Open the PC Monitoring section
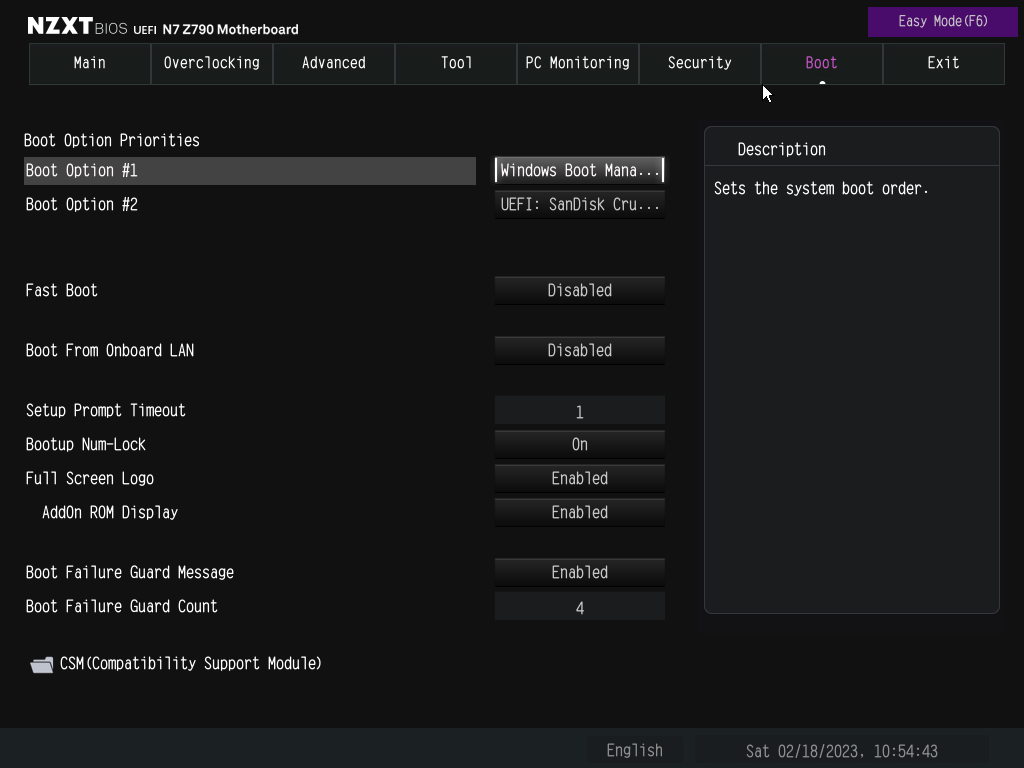Screen dimensions: 1024x768 coord(577,63)
